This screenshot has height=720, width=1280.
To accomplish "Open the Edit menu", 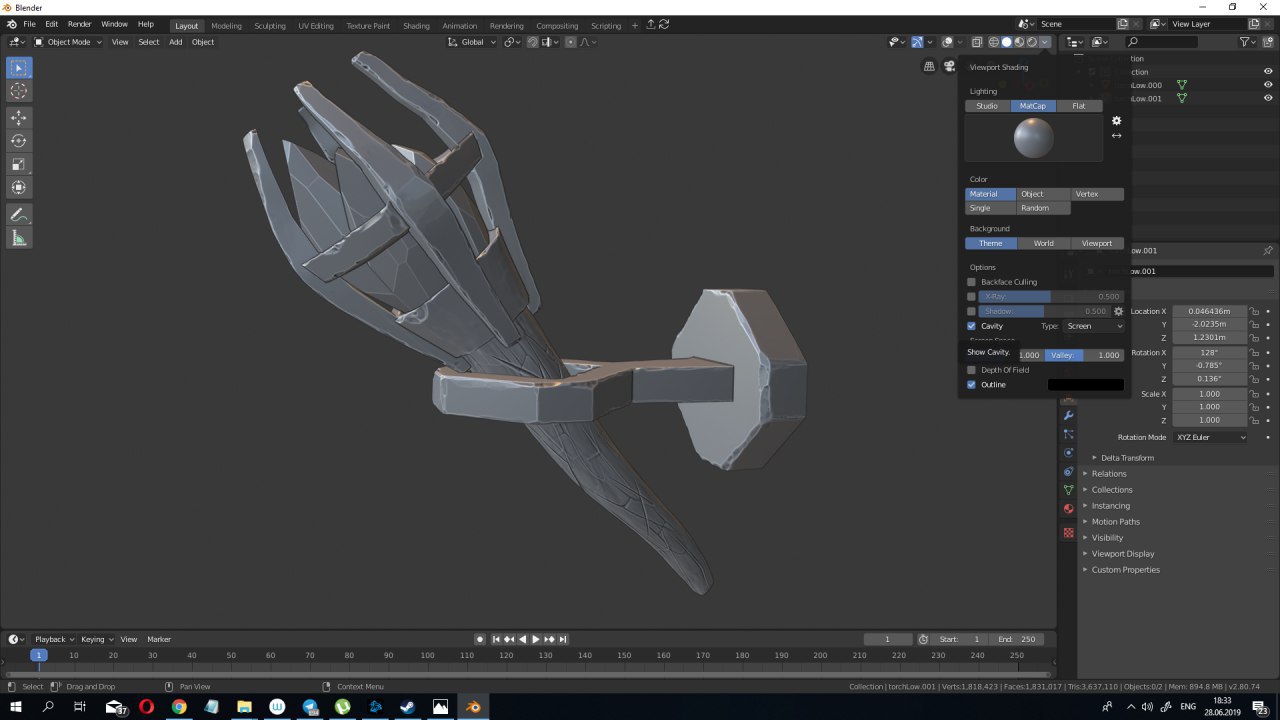I will coord(51,24).
